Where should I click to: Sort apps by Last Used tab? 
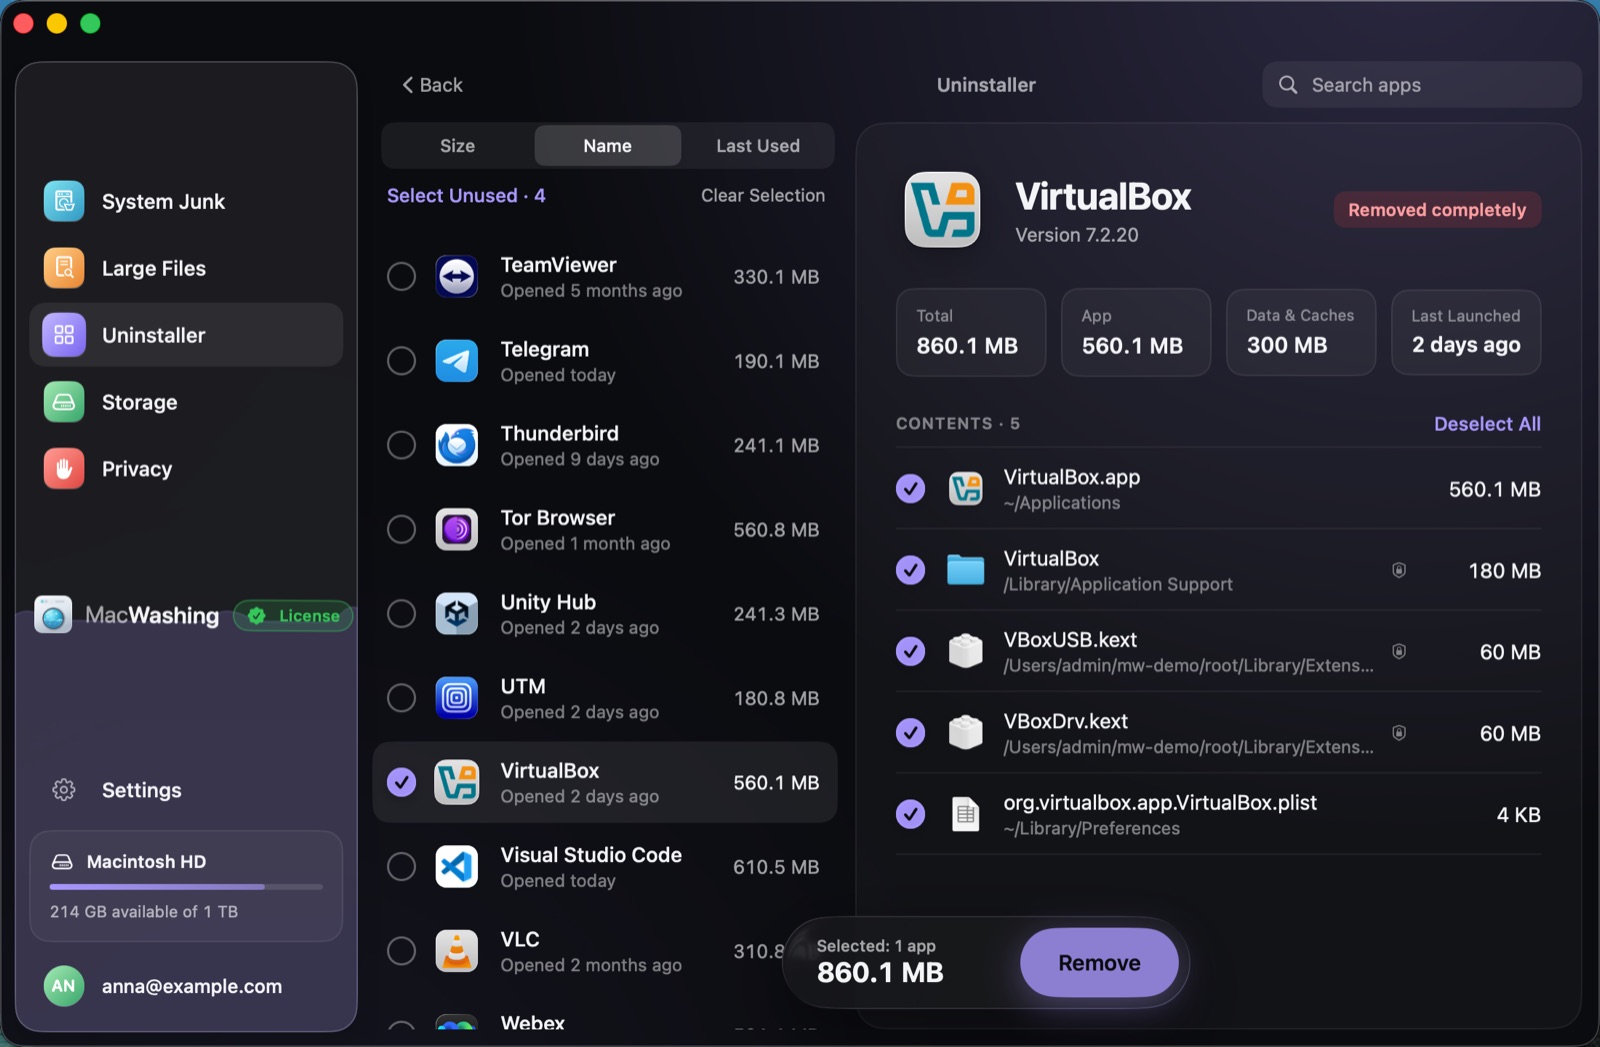758,146
